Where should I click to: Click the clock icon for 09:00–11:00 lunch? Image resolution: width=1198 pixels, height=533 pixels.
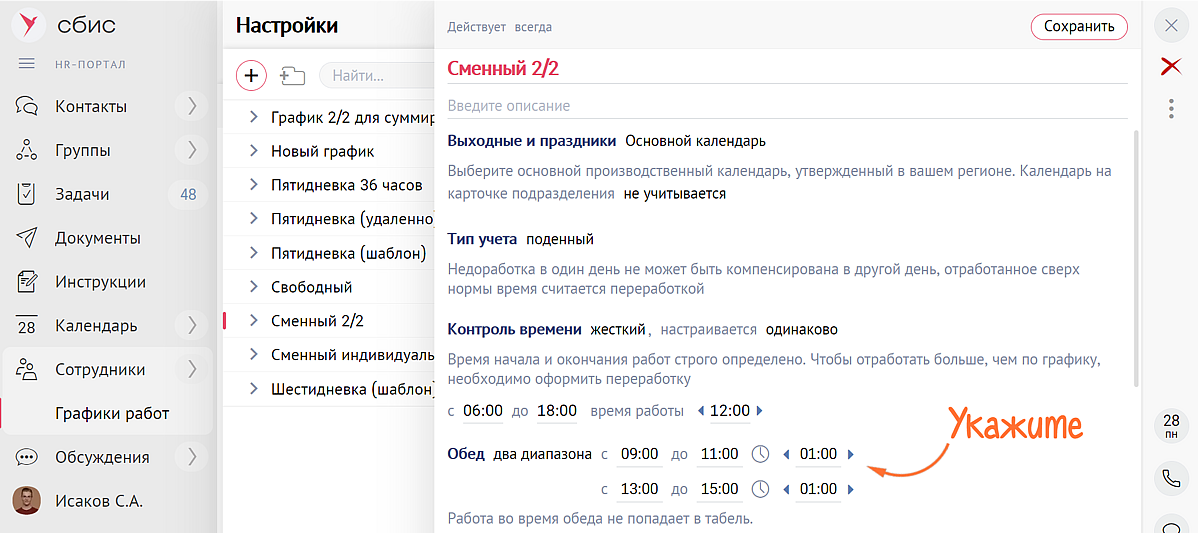click(x=760, y=454)
